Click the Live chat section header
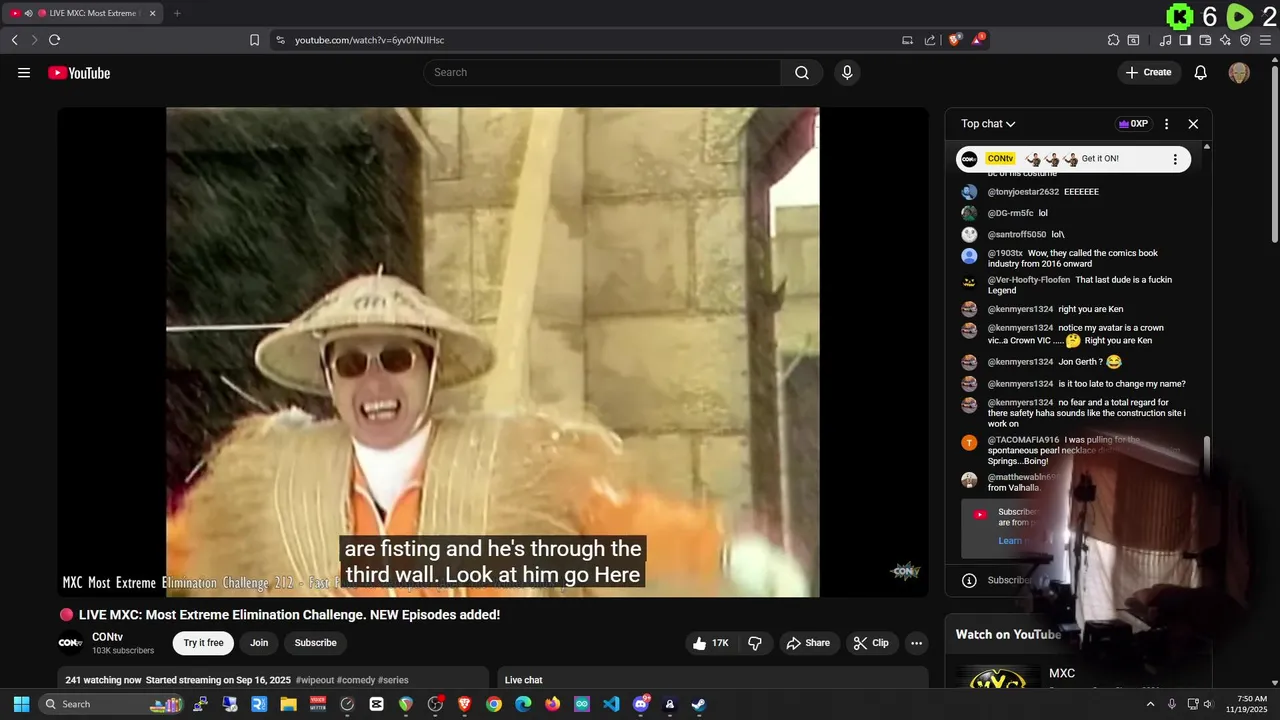This screenshot has width=1280, height=720. [x=524, y=680]
